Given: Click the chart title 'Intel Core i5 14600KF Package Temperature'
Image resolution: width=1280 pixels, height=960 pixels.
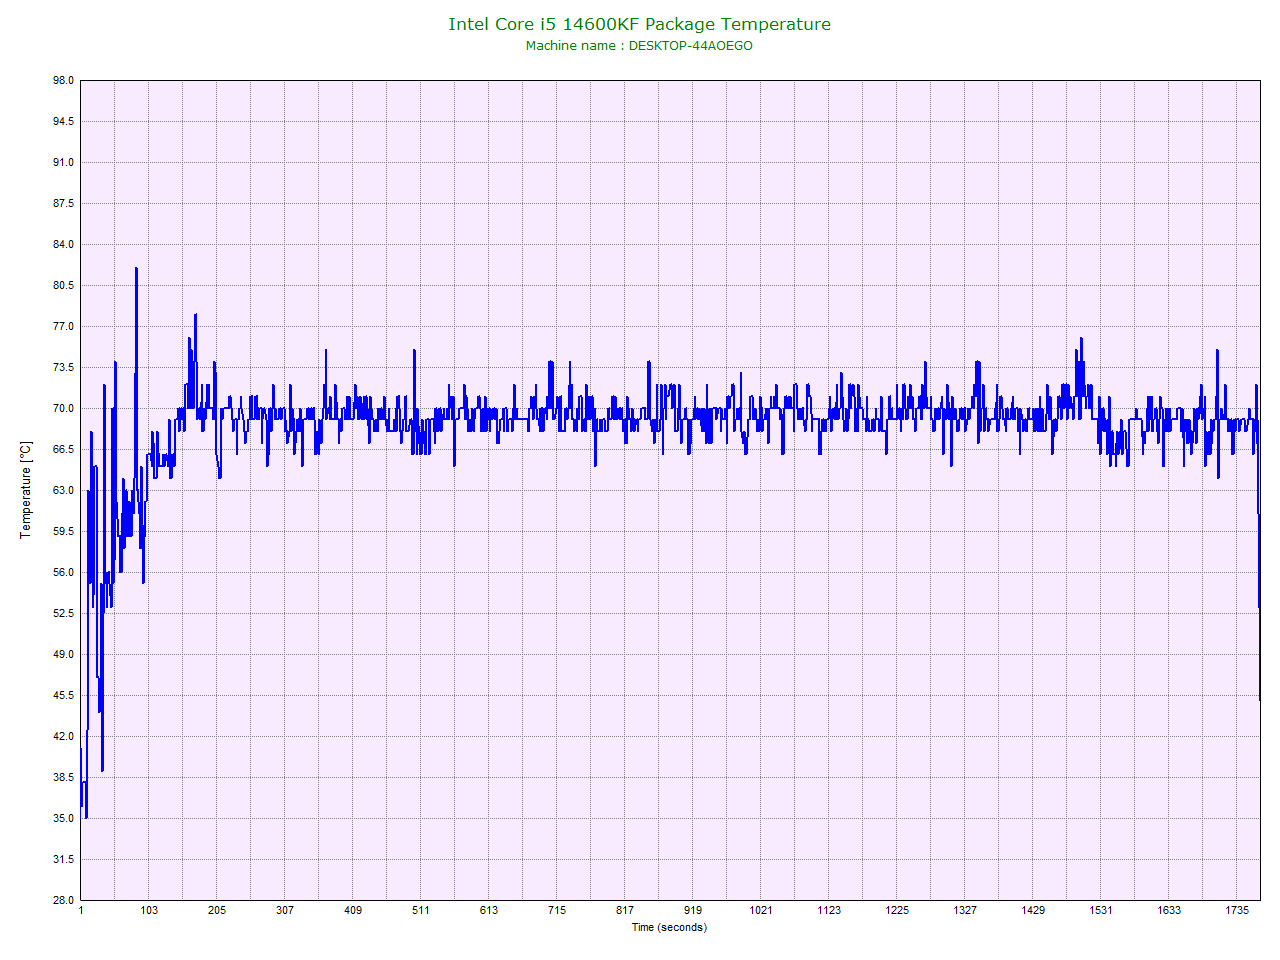Looking at the screenshot, I should click(639, 24).
